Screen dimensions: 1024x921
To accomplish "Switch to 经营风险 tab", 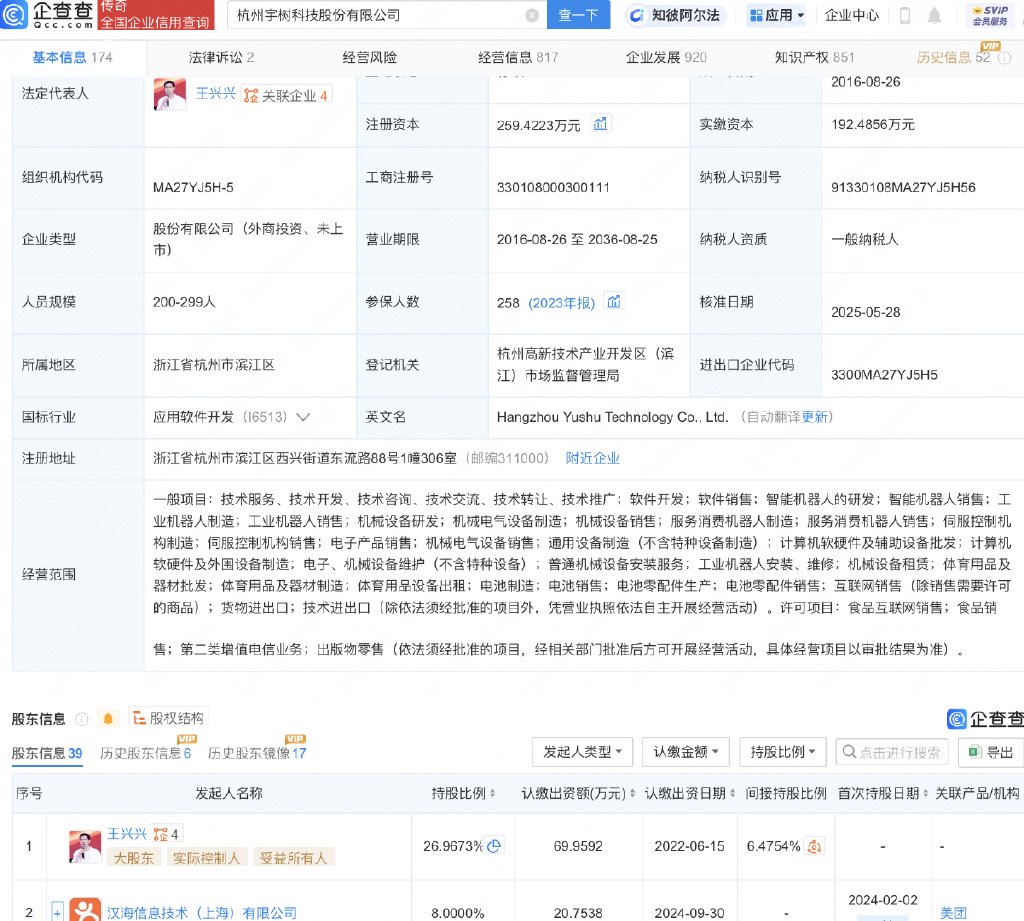I will pyautogui.click(x=370, y=57).
